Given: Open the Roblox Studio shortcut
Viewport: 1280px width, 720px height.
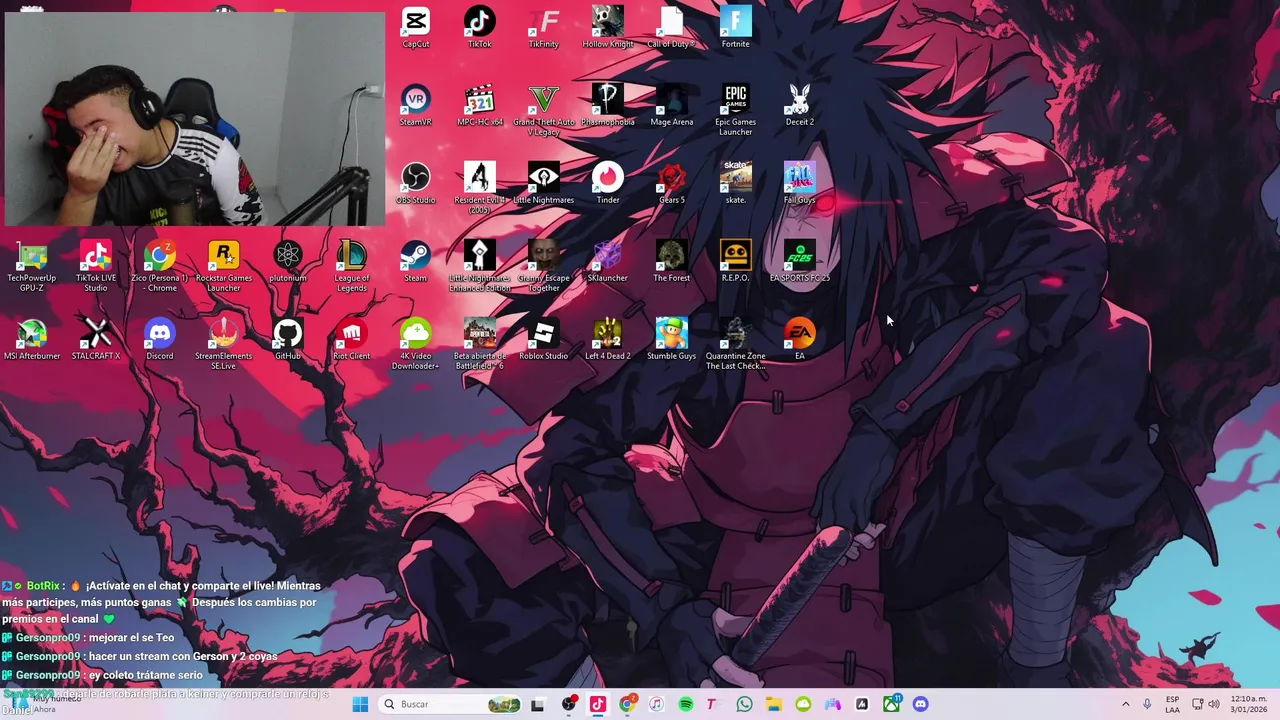Looking at the screenshot, I should [x=544, y=339].
